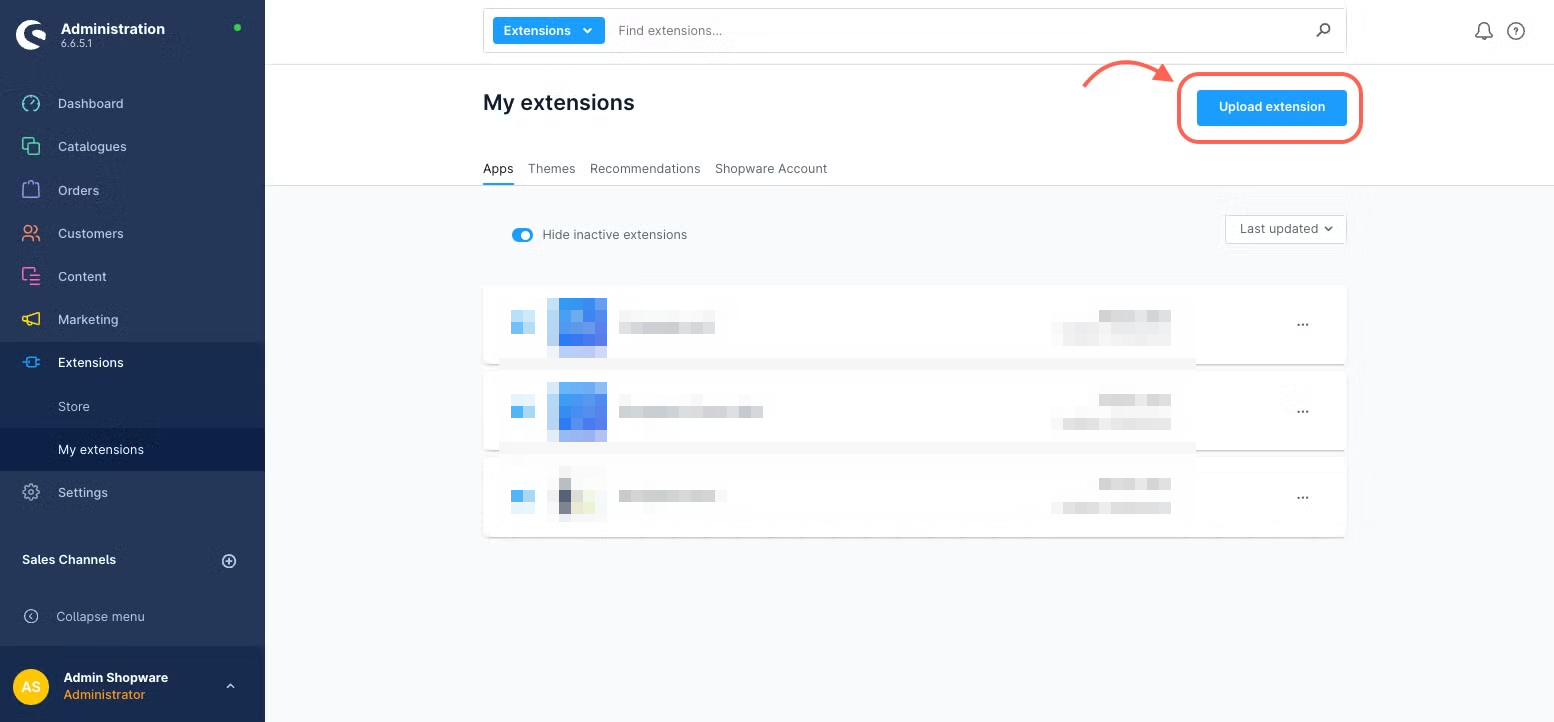The height and width of the screenshot is (722, 1554).
Task: Click the 6.6.5.1 version number
Action: click(x=77, y=45)
